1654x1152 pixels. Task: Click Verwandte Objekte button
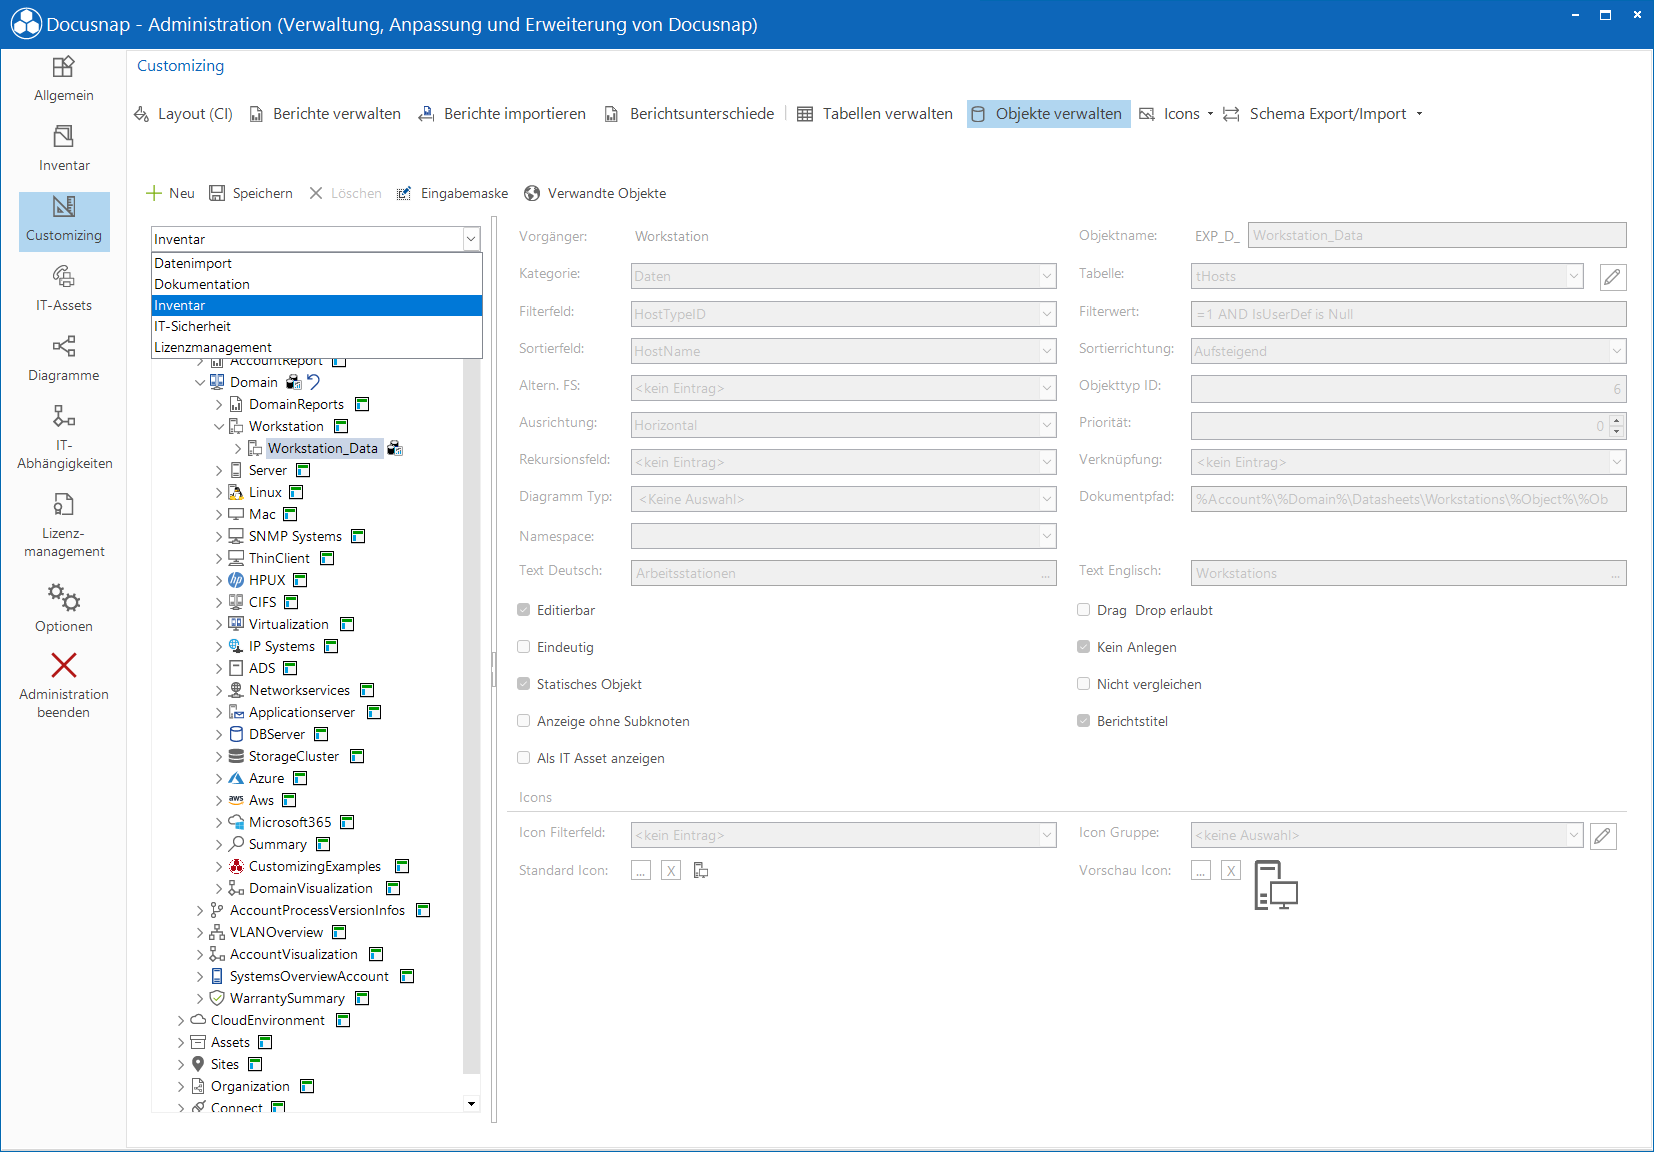[595, 193]
